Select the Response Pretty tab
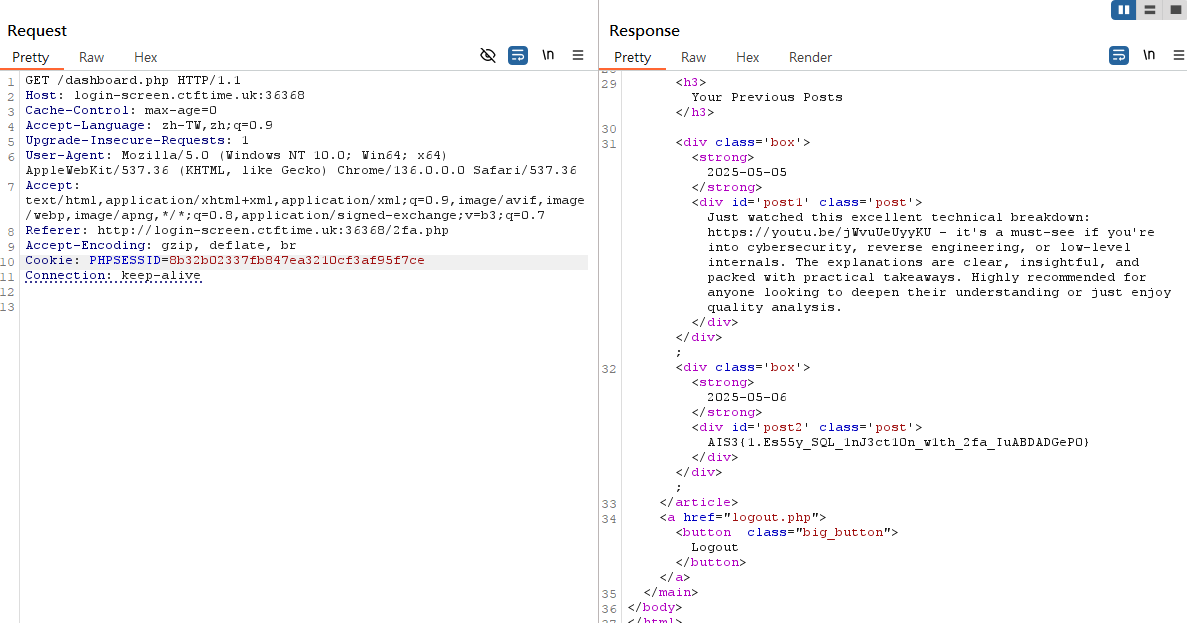 click(632, 58)
